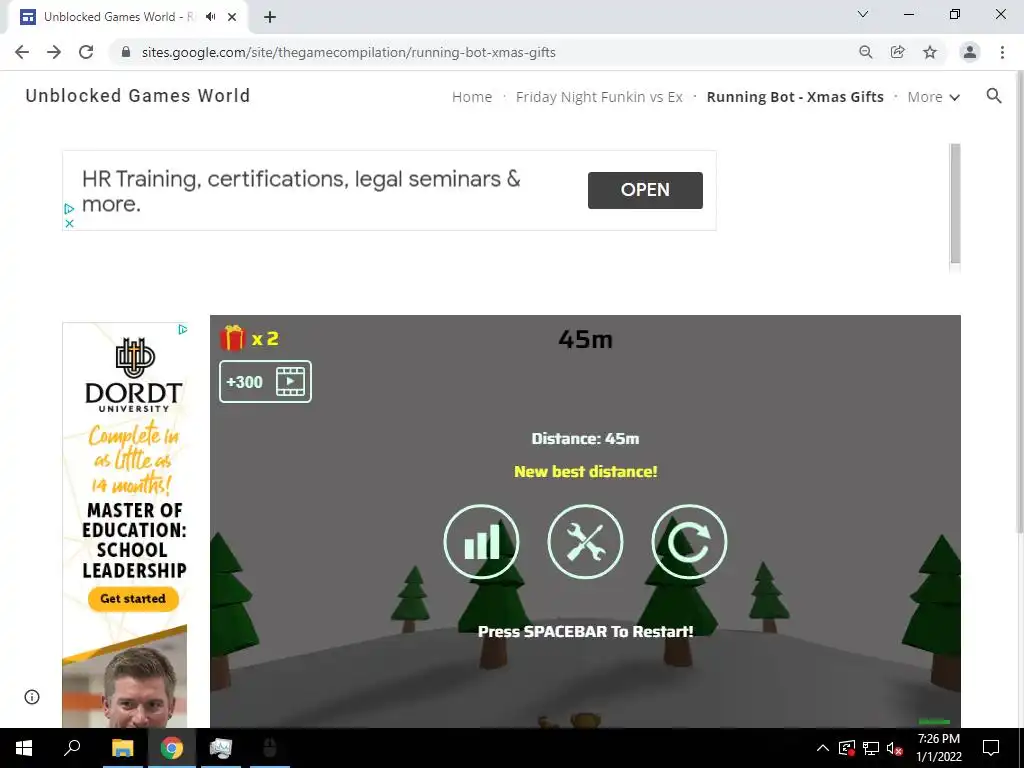This screenshot has width=1024, height=768.
Task: Open a new browser tab
Action: [x=270, y=17]
